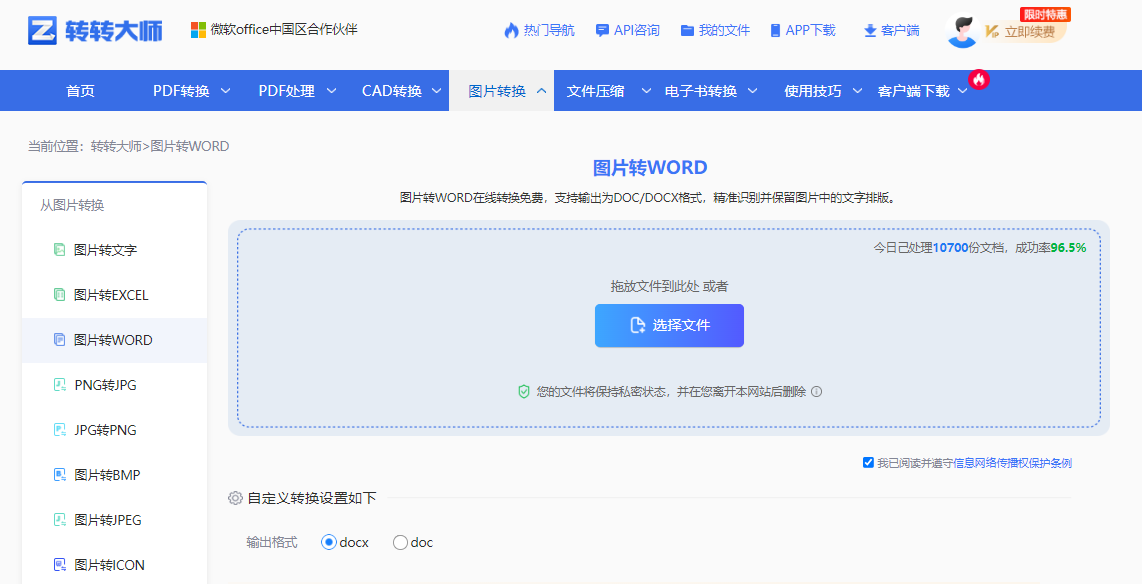Click the red hot flame badge on 客户端下载
The image size is (1142, 584).
979,79
